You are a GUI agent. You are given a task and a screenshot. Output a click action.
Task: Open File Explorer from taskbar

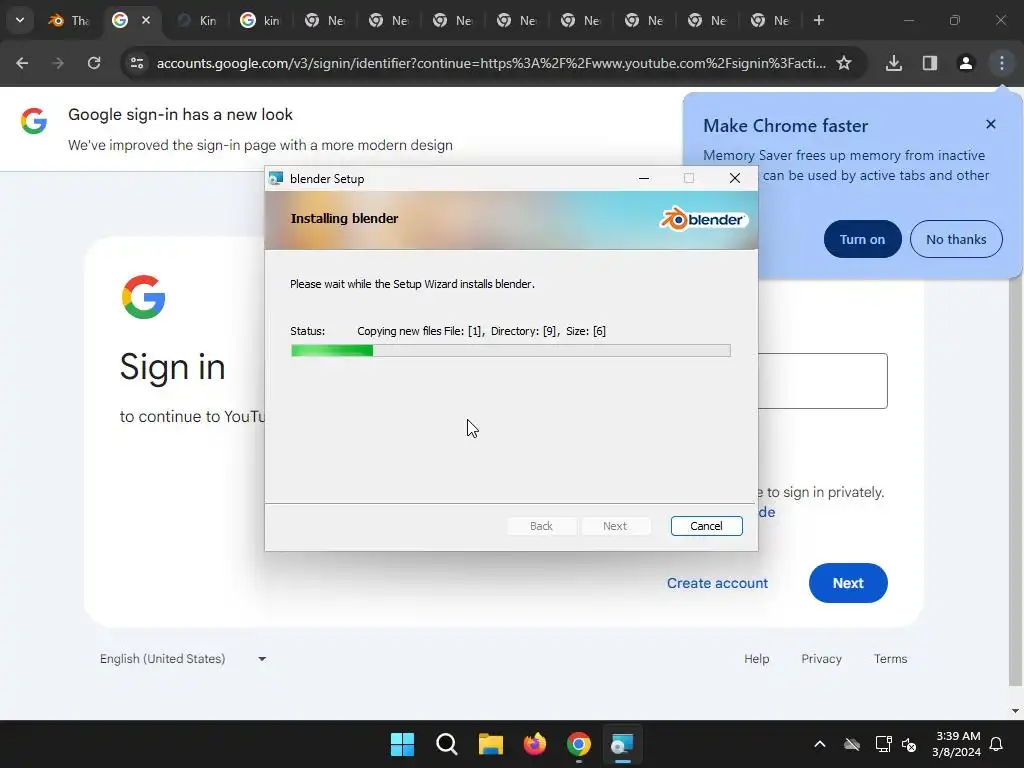490,744
